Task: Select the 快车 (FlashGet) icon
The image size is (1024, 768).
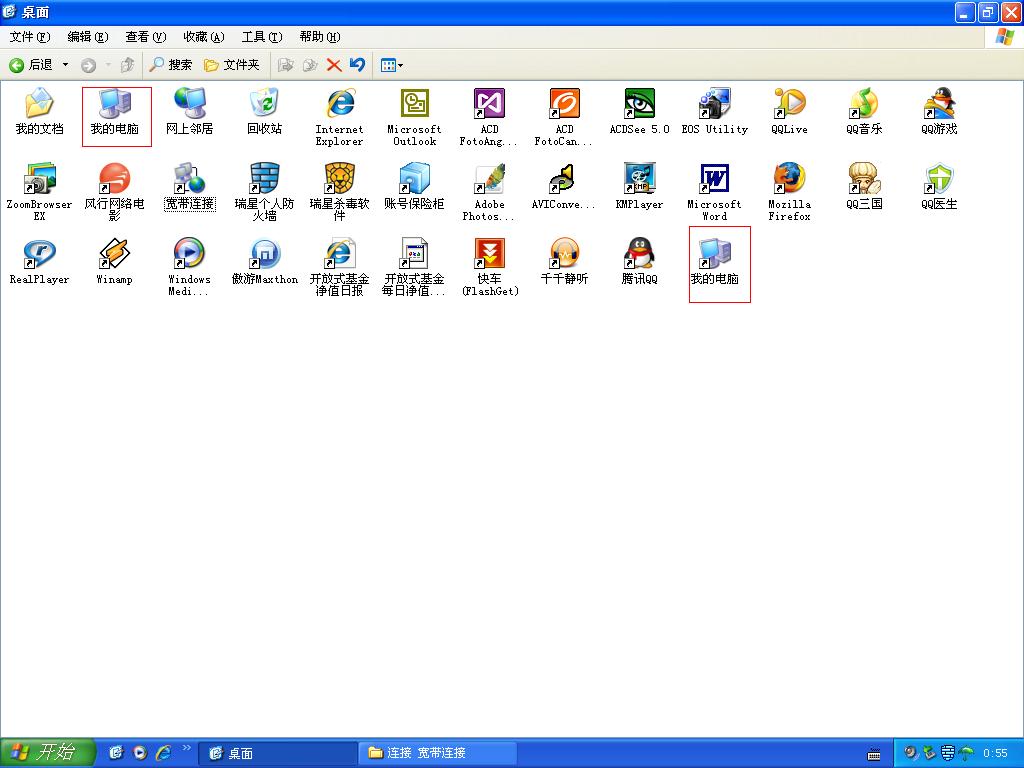Action: click(489, 255)
